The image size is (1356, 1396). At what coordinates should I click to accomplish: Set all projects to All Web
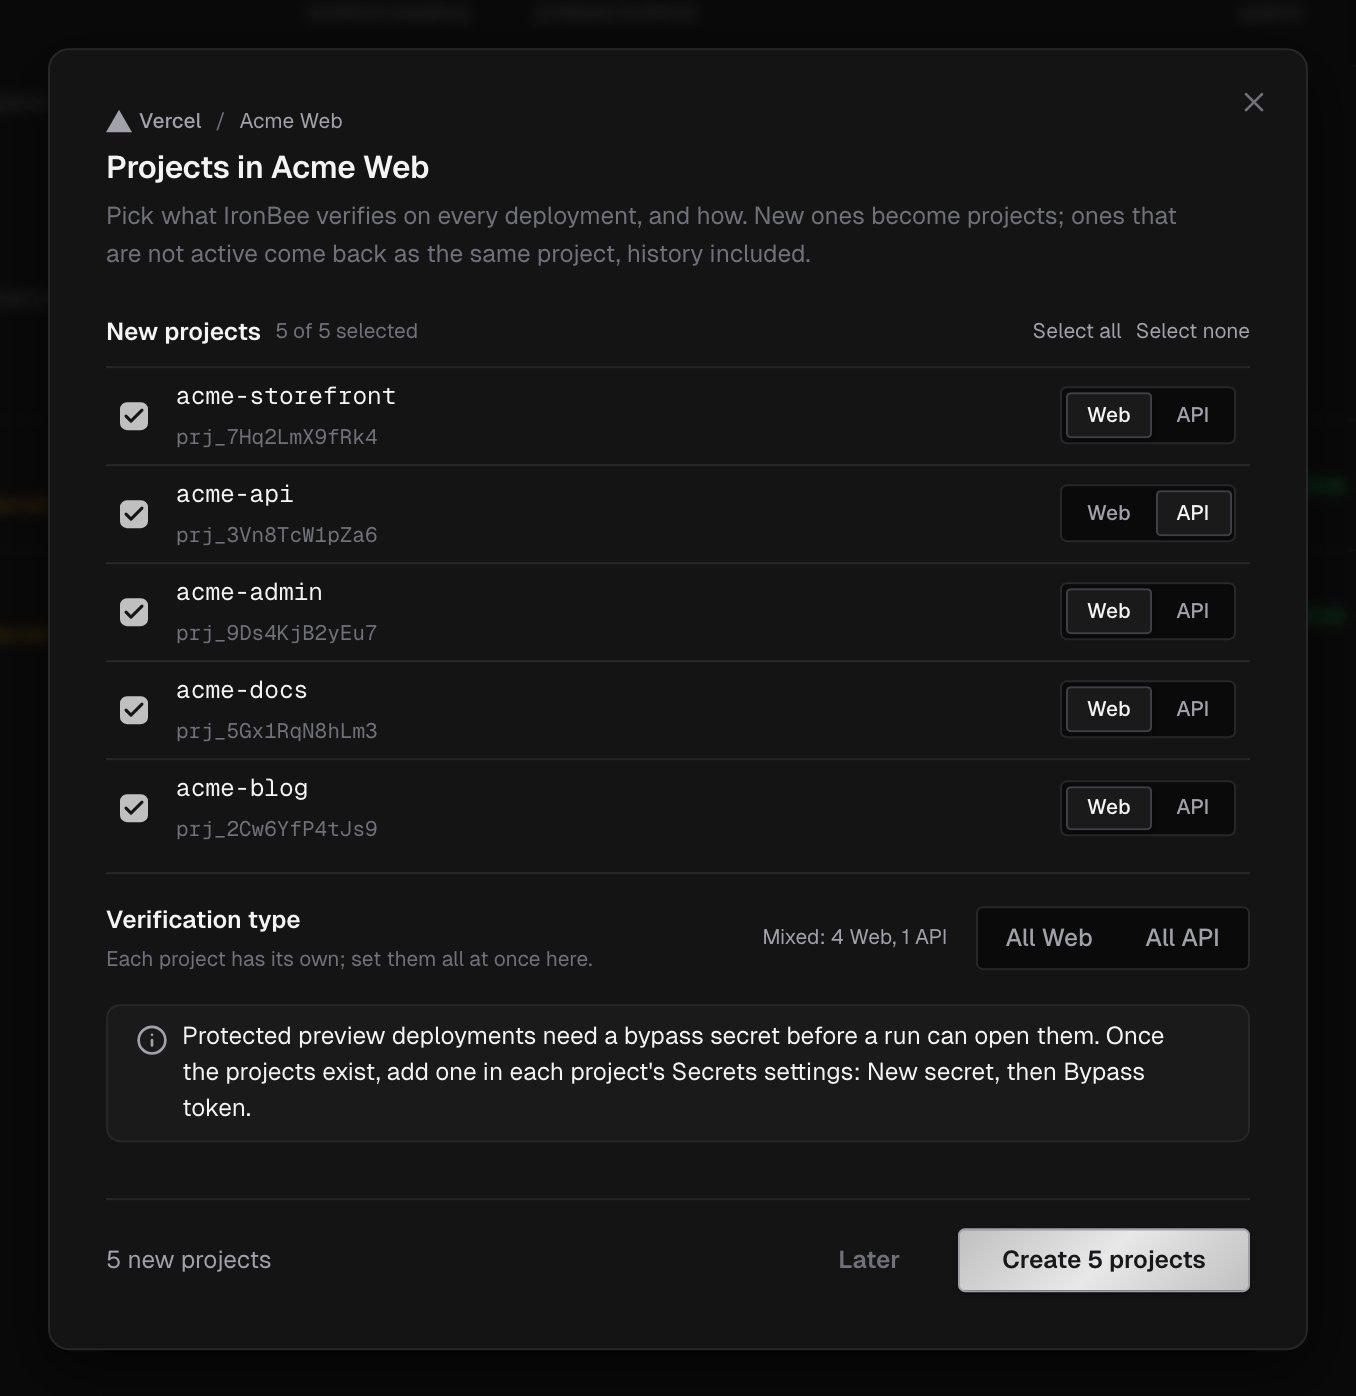1048,938
